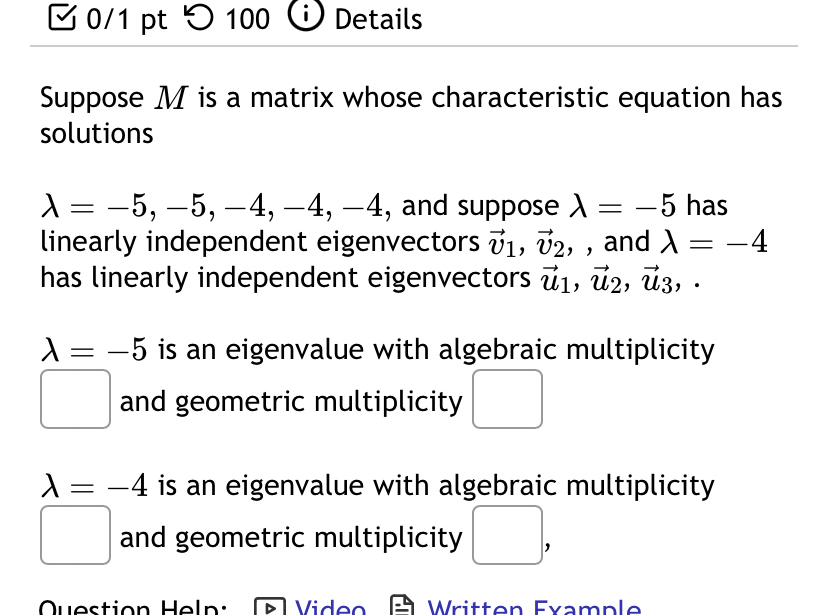Click the algebraic multiplicity box for lambda equals -5
Screen dimensions: 828x615
[x=75, y=398]
